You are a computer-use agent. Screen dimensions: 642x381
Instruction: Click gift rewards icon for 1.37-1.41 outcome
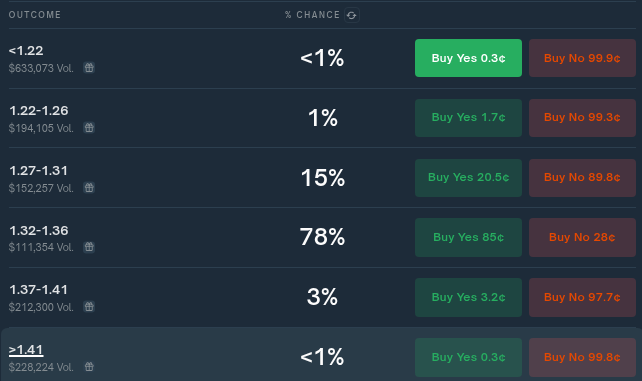(x=89, y=307)
